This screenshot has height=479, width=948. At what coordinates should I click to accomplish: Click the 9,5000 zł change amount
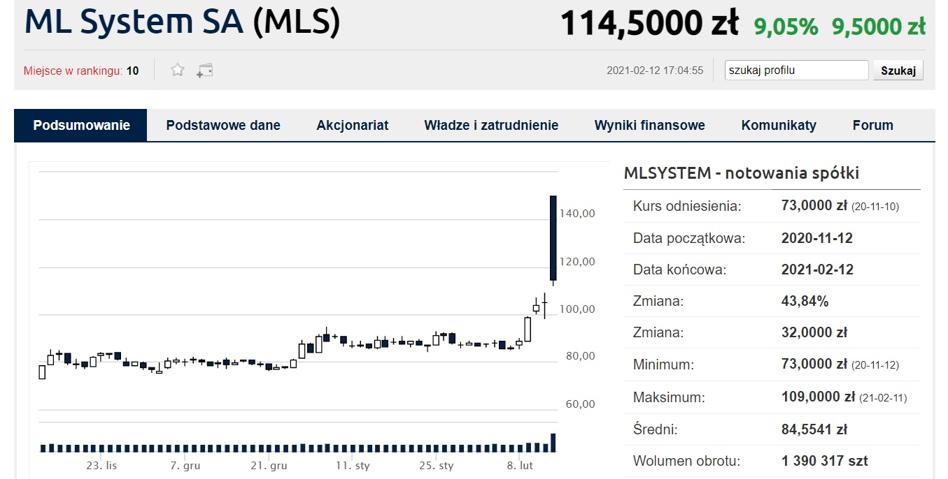click(x=878, y=27)
